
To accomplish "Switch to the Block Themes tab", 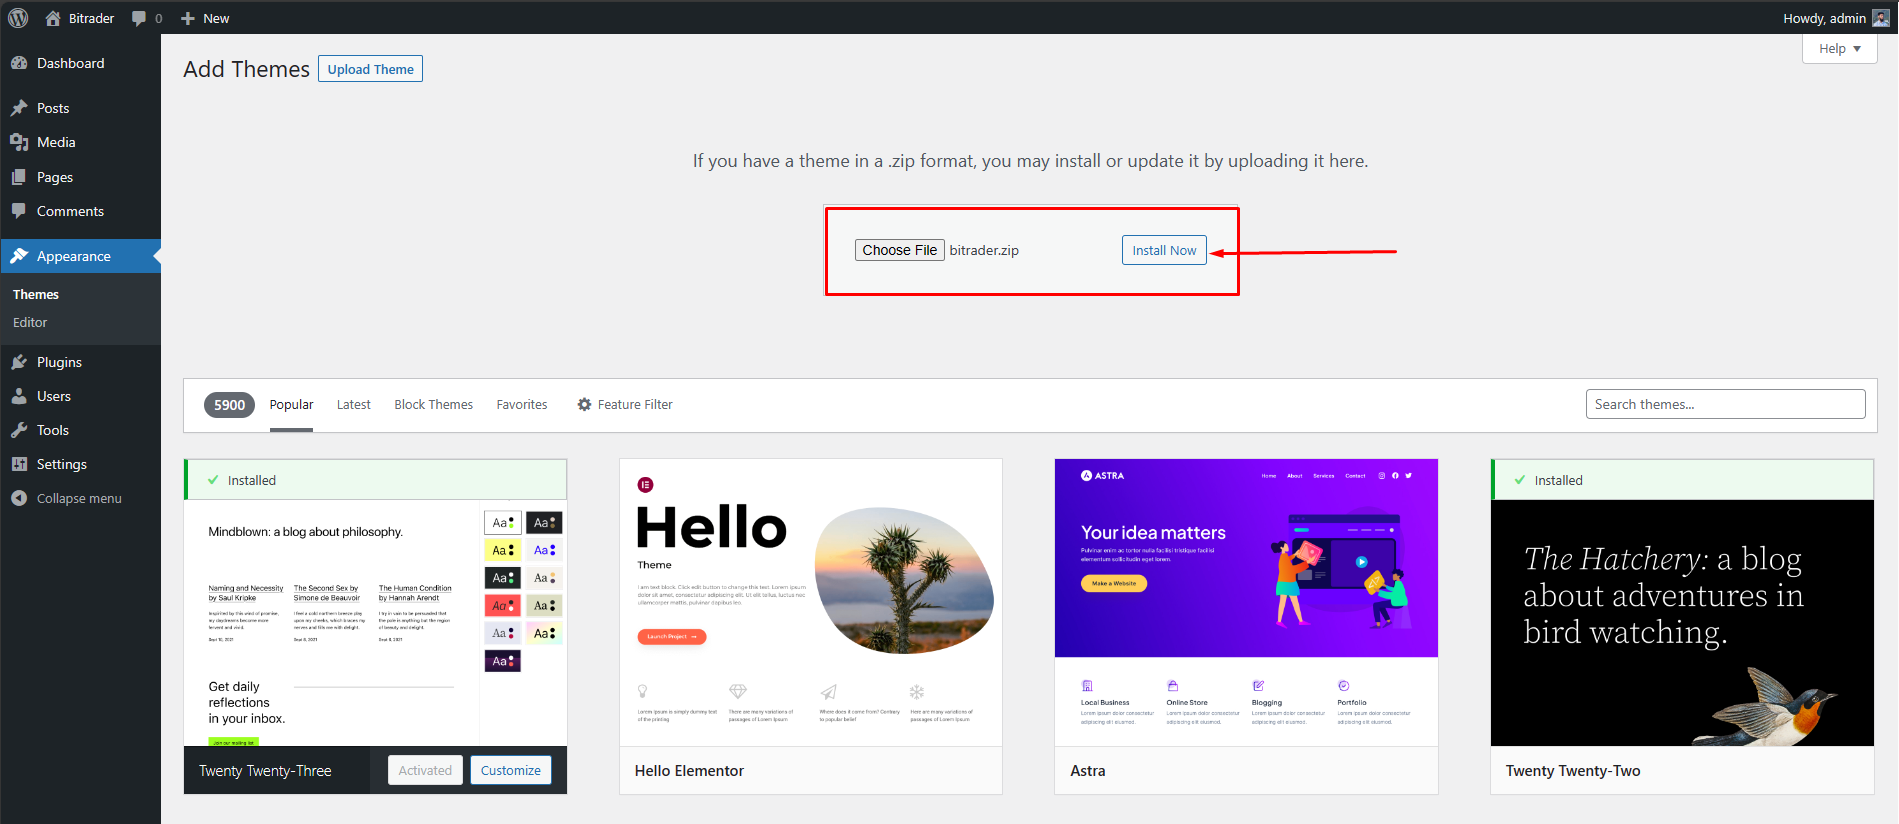I will click(x=433, y=405).
